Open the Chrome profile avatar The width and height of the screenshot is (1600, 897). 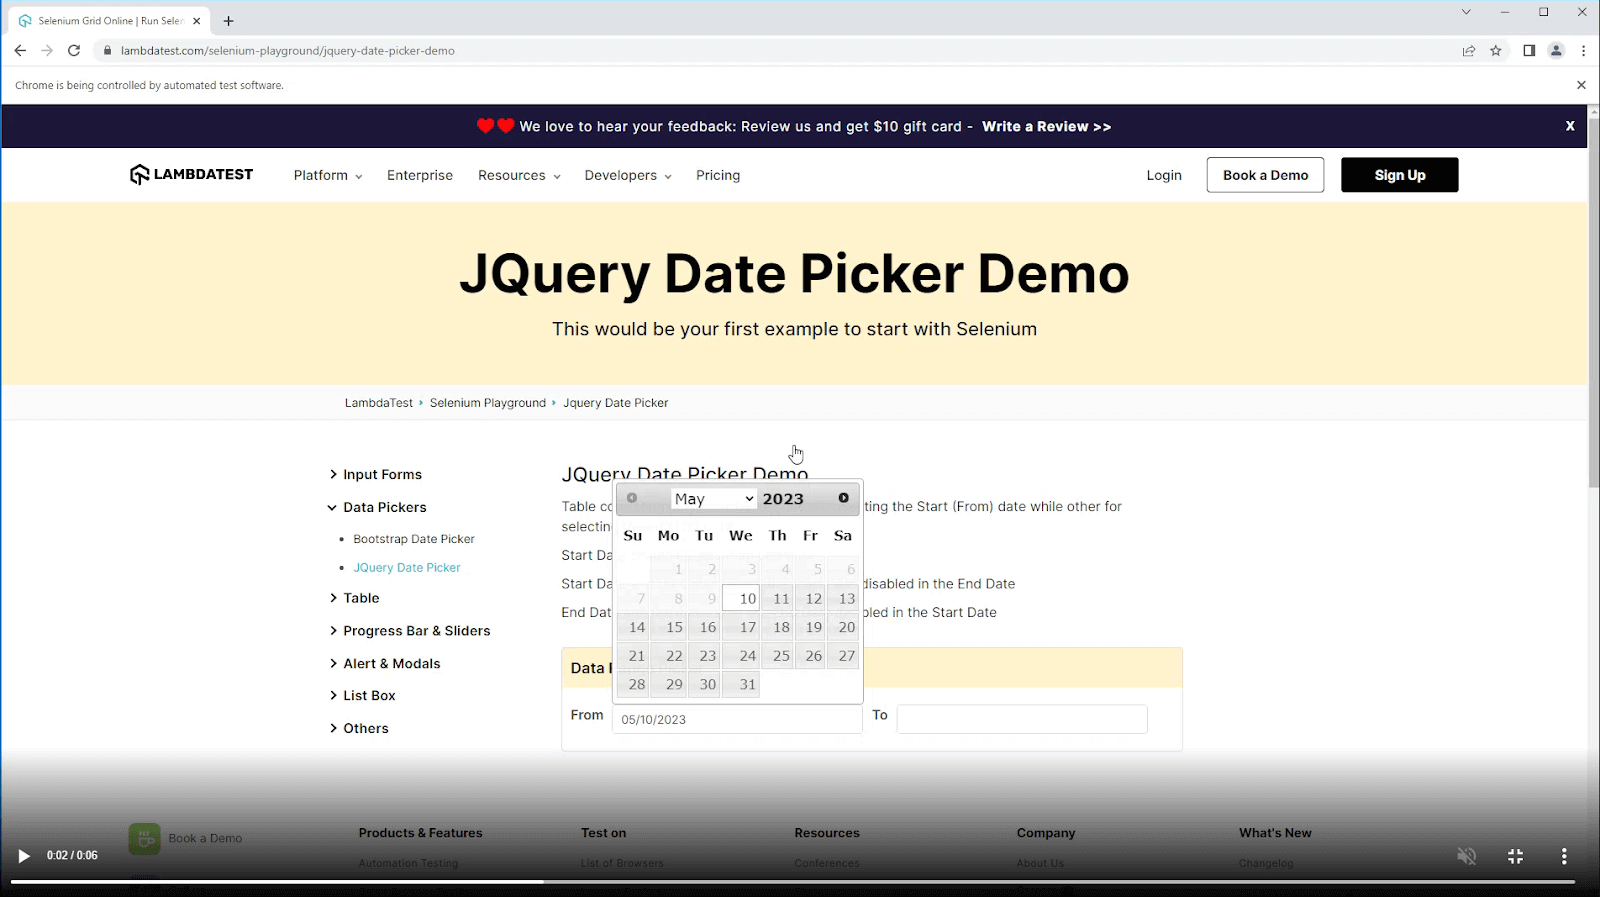(x=1556, y=50)
